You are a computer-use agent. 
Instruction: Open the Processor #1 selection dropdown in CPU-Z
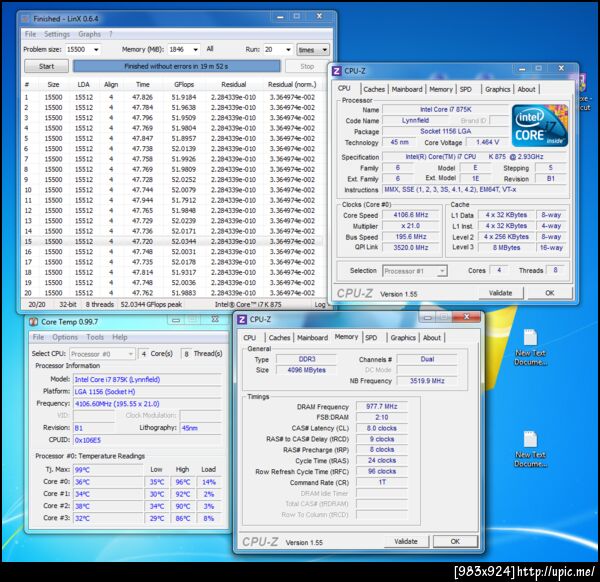414,271
